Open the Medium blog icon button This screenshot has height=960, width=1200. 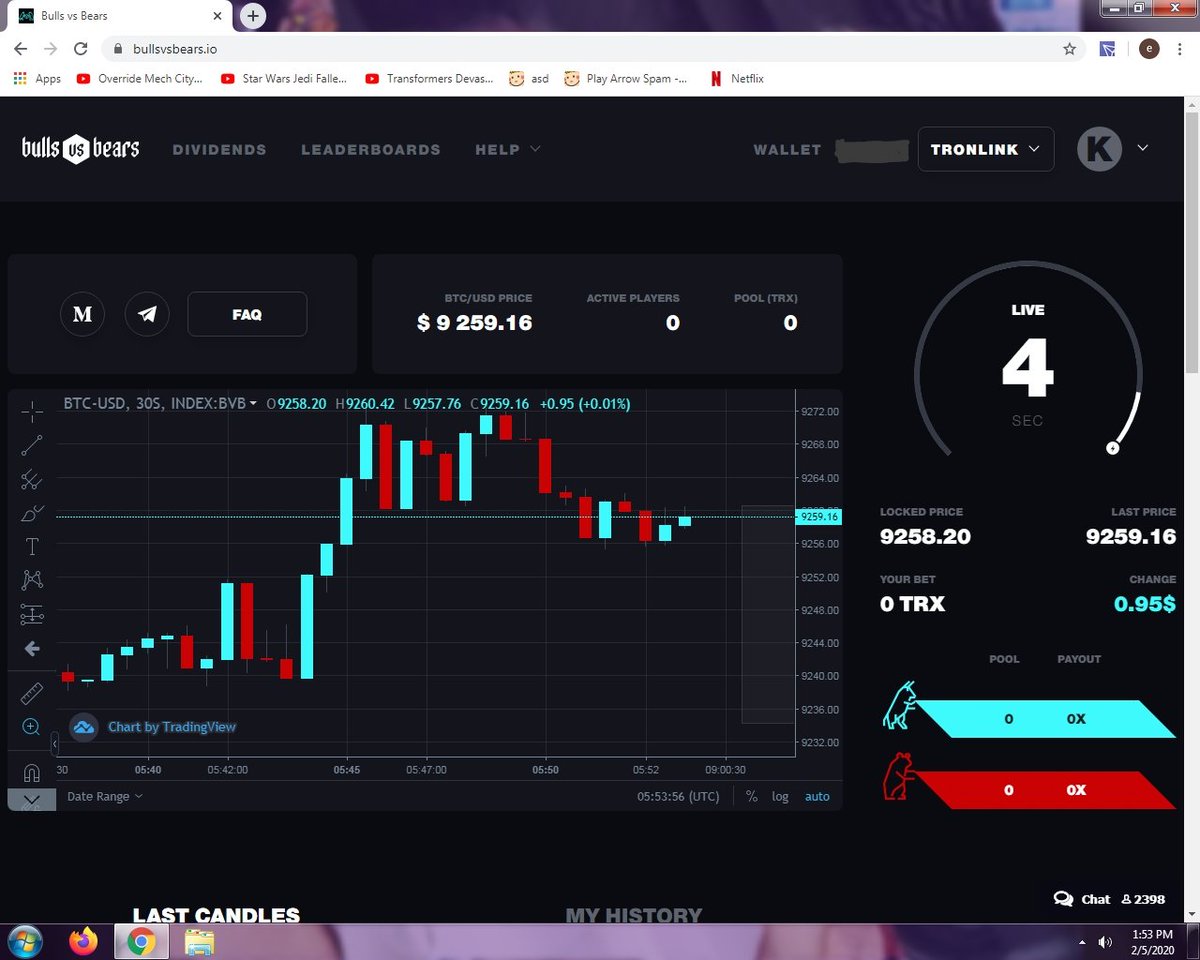83,314
